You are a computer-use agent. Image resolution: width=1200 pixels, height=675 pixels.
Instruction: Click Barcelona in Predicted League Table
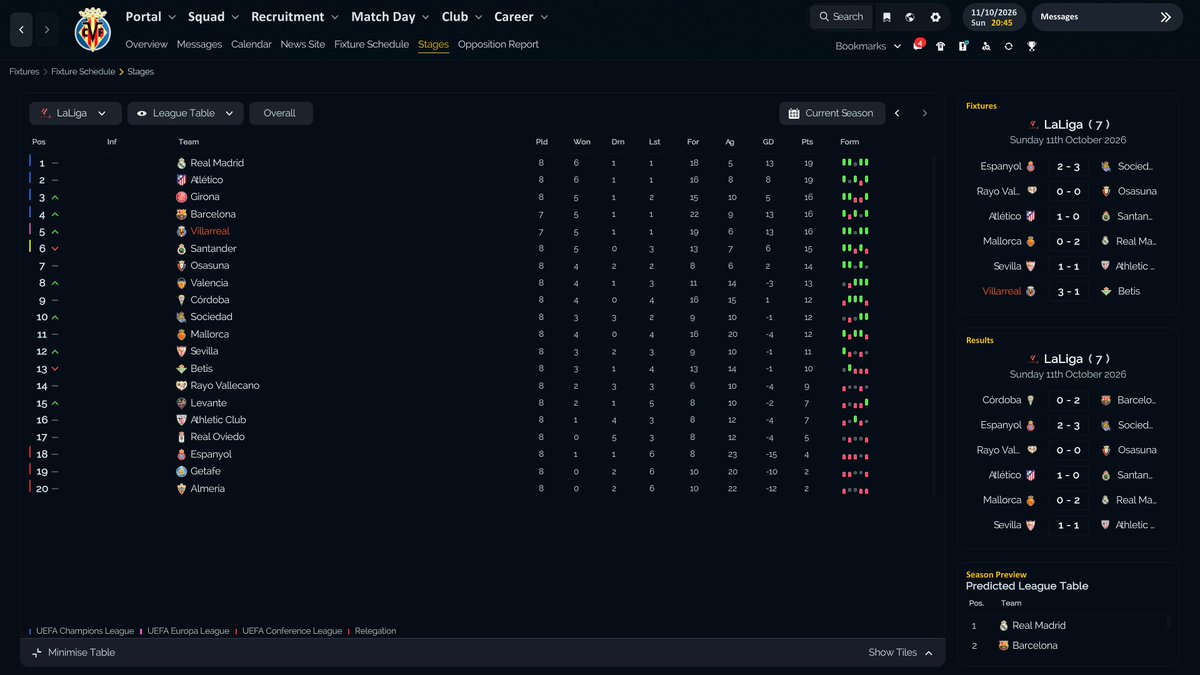point(1034,645)
